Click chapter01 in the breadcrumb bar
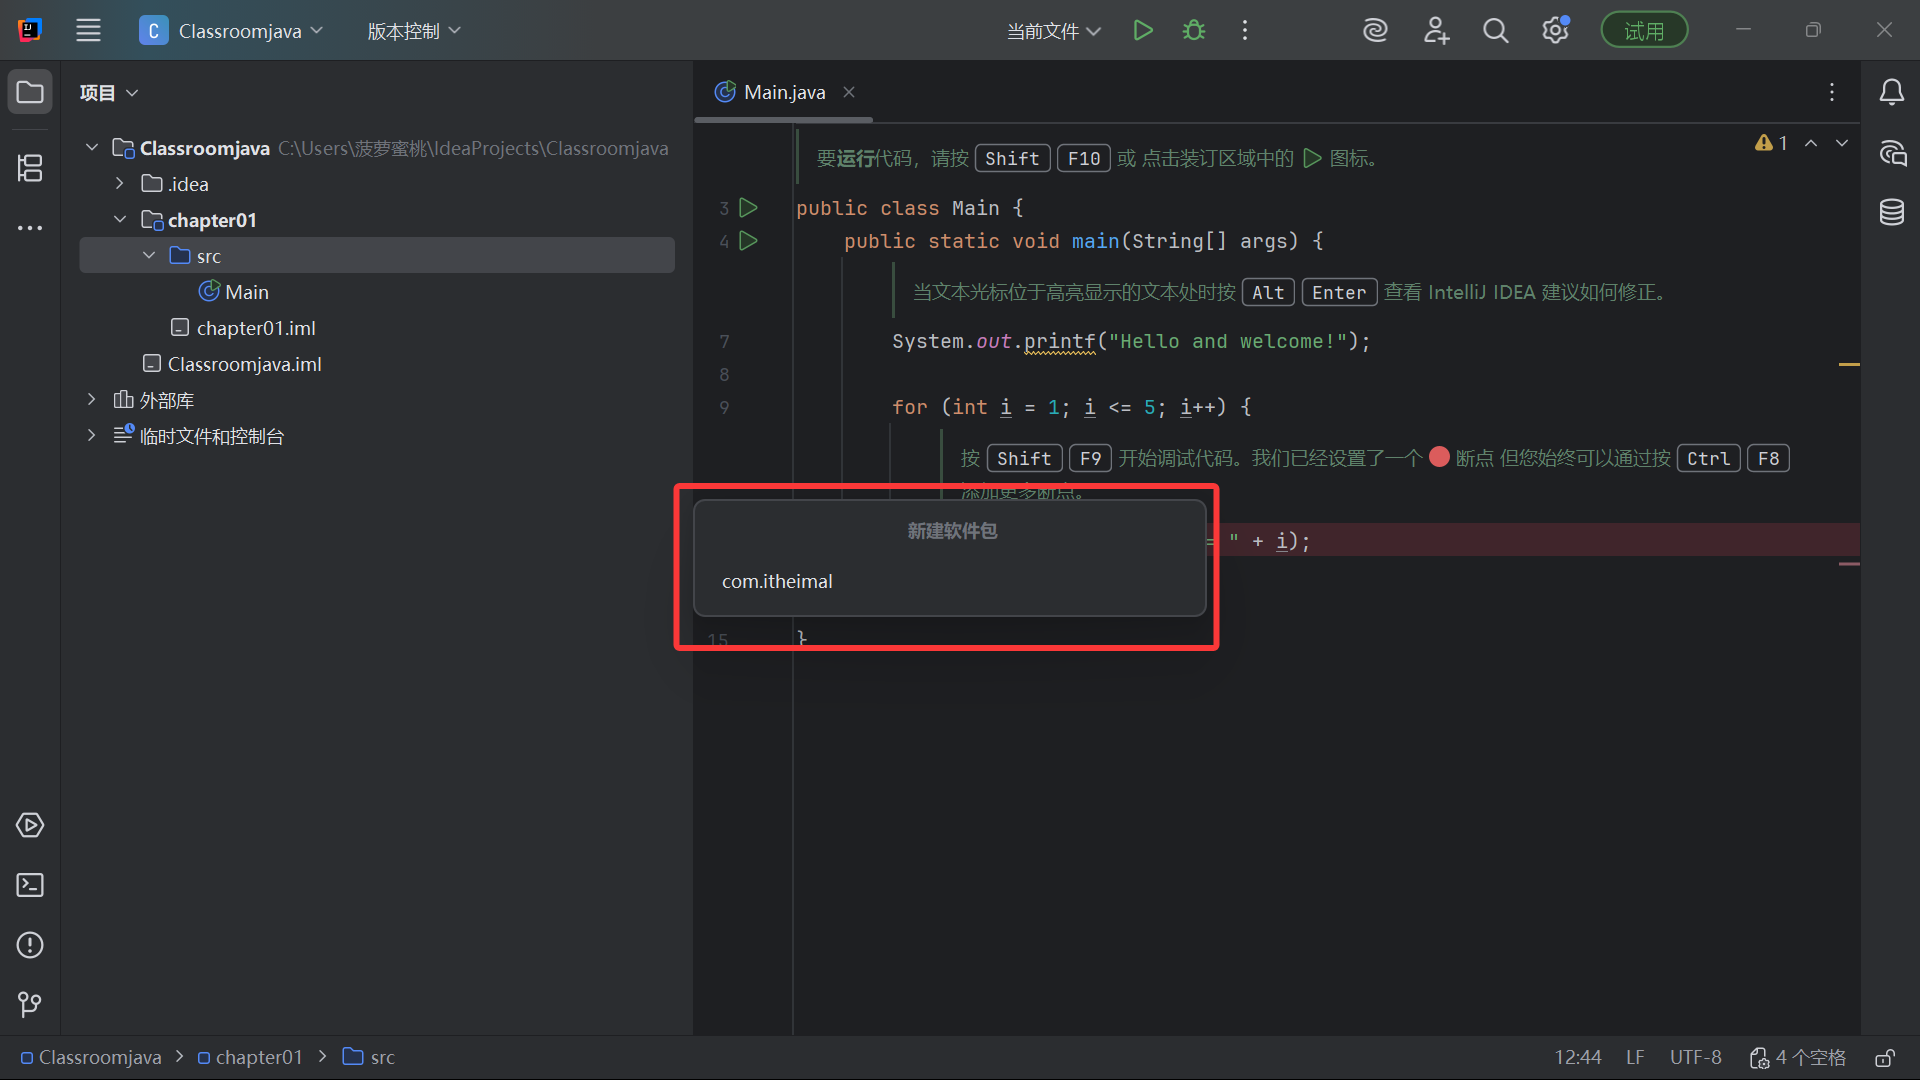Viewport: 1920px width, 1080px height. click(258, 1057)
